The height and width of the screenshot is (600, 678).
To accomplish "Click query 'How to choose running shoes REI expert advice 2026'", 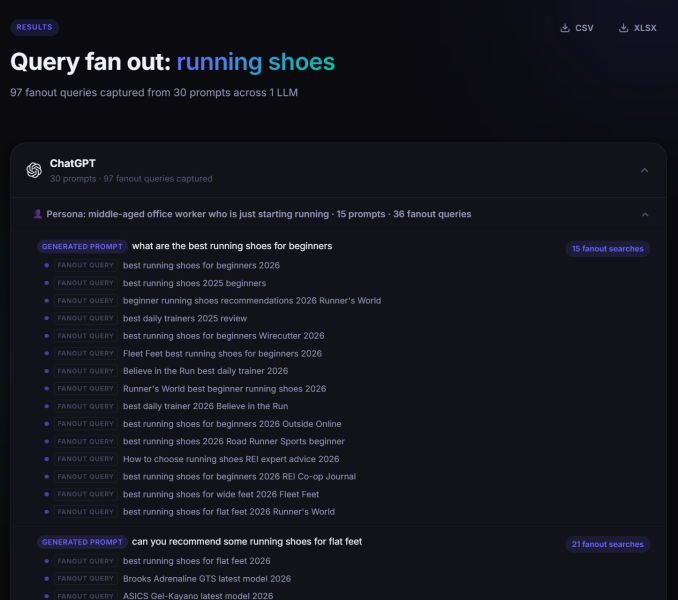I will point(231,459).
